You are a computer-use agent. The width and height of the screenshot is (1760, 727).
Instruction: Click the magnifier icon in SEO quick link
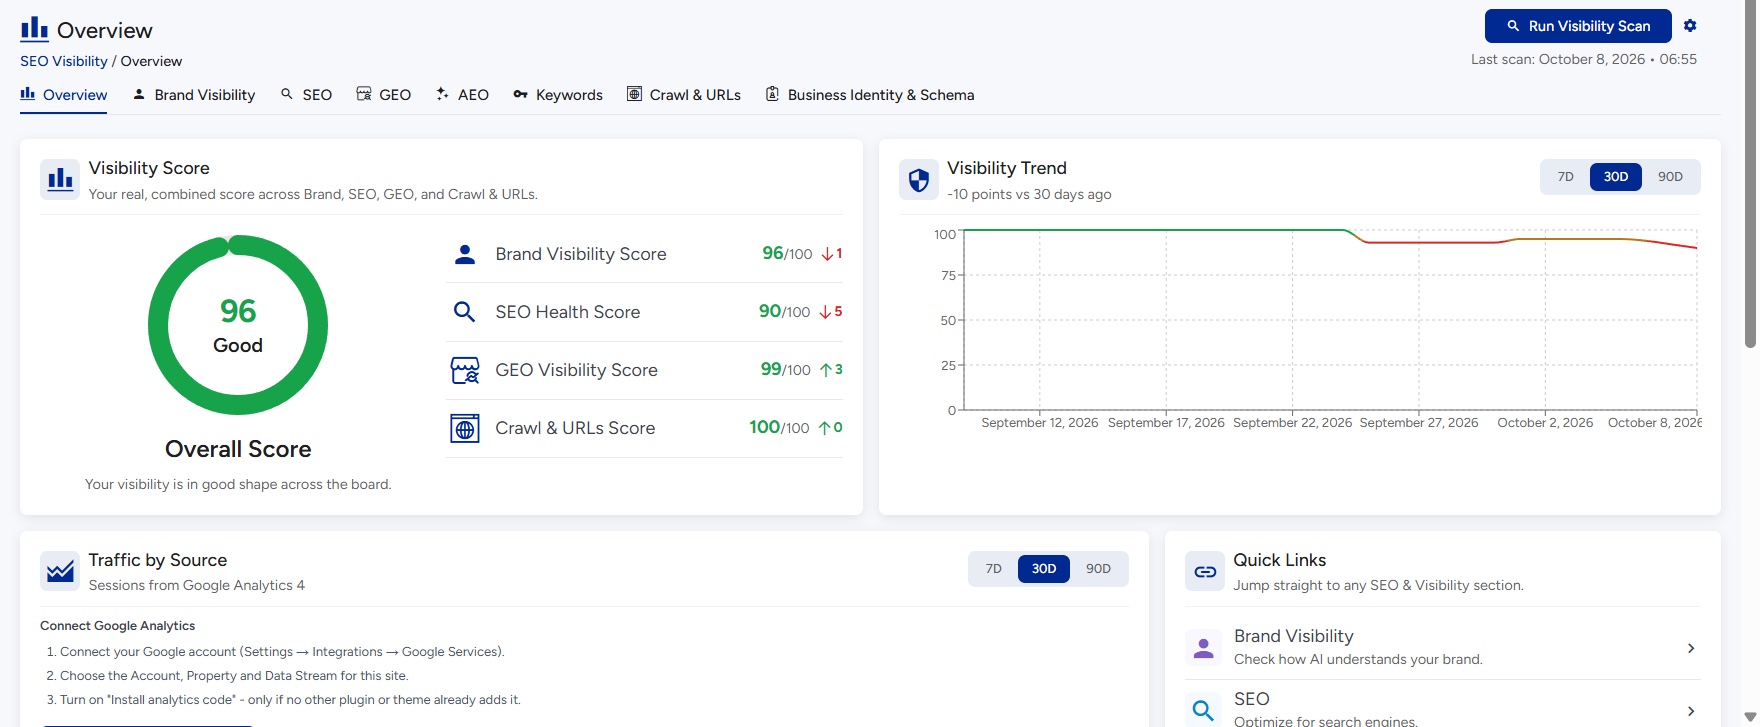tap(1204, 710)
